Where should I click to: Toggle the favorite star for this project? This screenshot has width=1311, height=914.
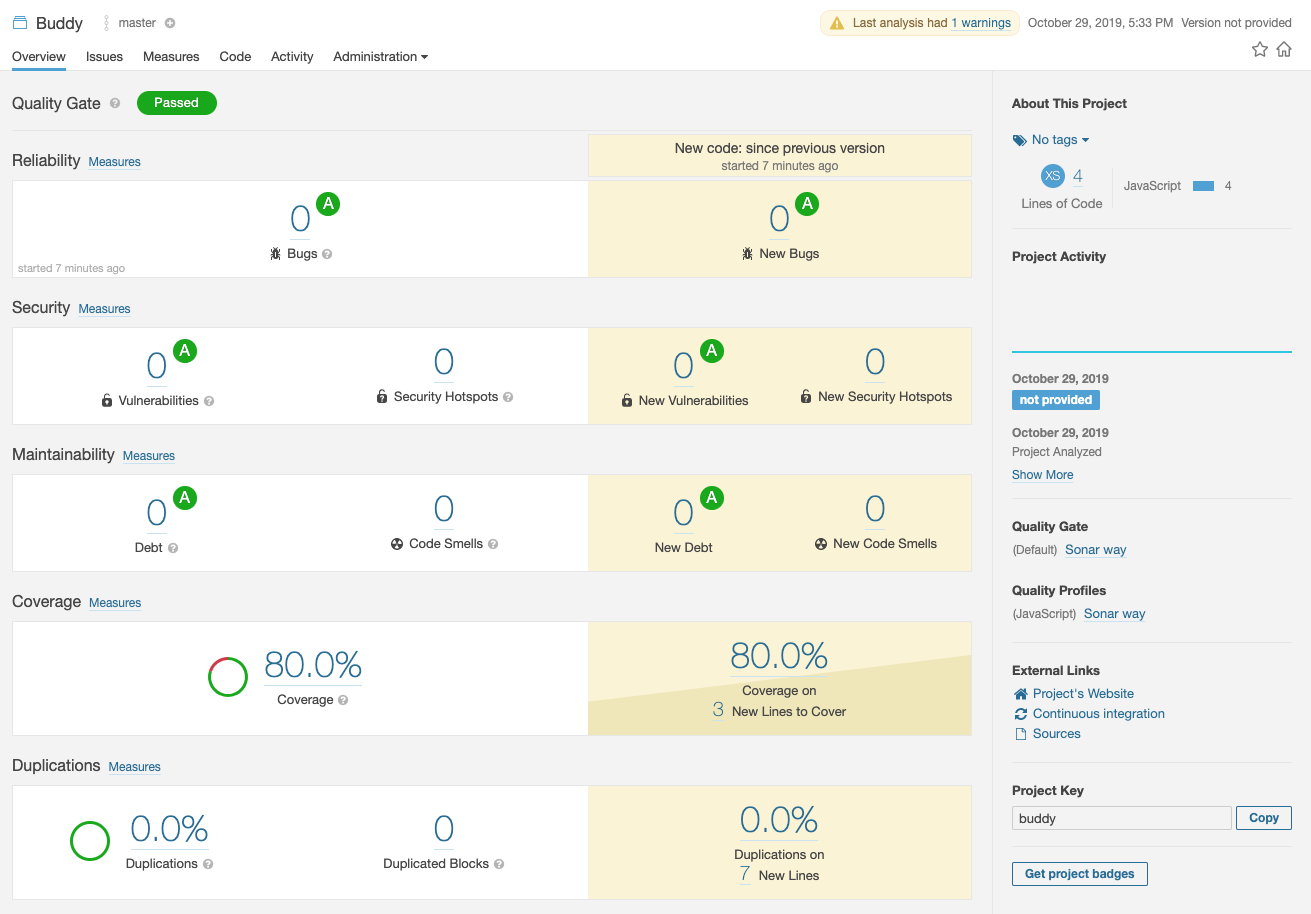click(x=1259, y=48)
